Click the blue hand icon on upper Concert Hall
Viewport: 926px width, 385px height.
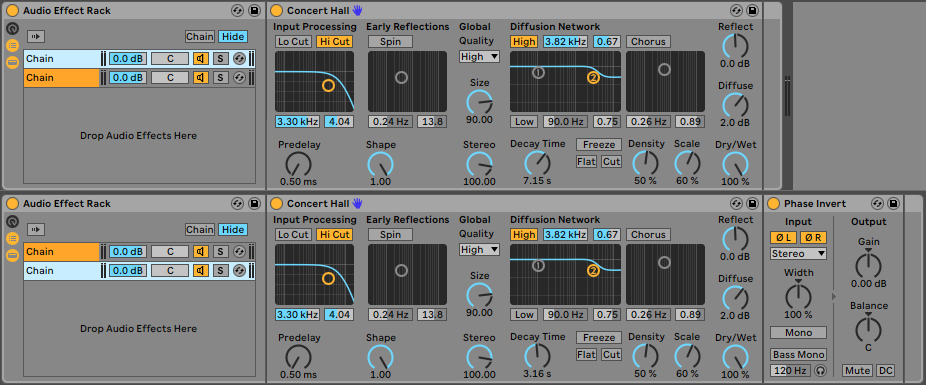(x=357, y=10)
